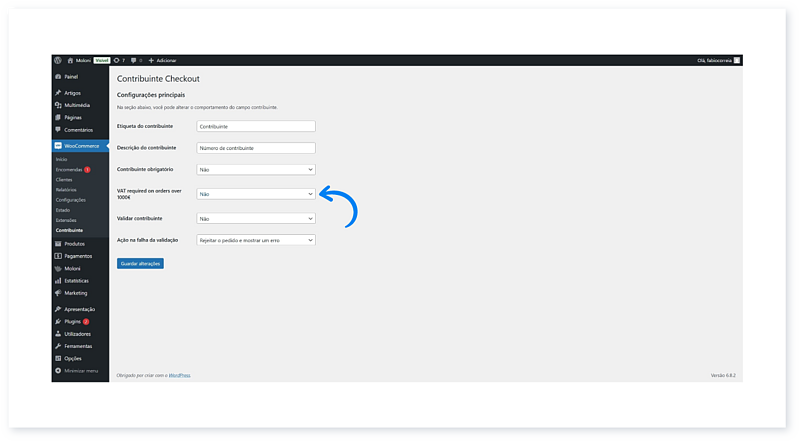Viewport: 800px width, 442px height.
Task: Click the Guardar alterações button
Action: [x=140, y=263]
